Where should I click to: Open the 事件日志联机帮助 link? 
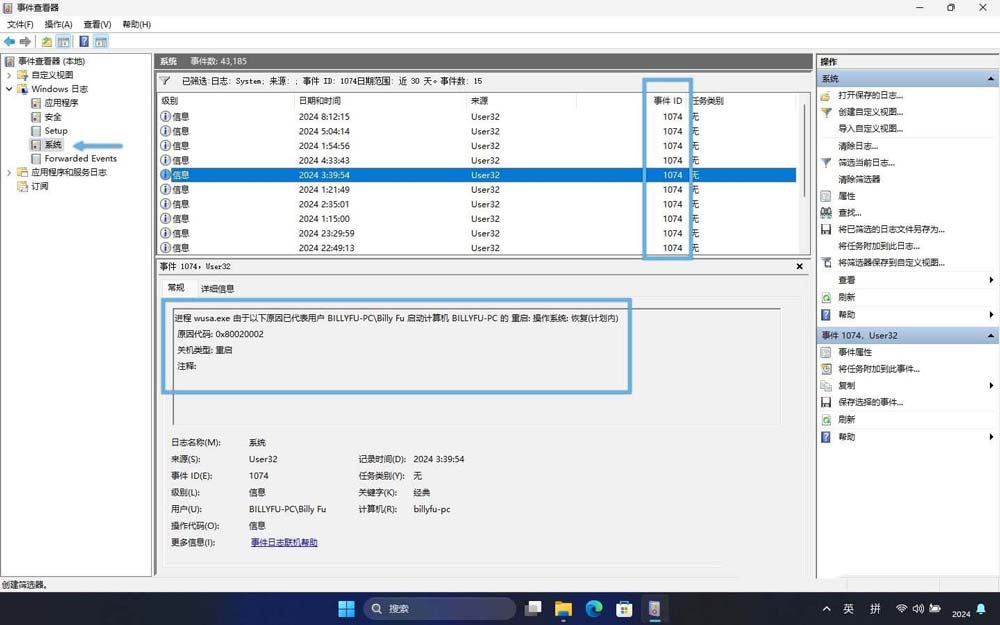[288, 542]
